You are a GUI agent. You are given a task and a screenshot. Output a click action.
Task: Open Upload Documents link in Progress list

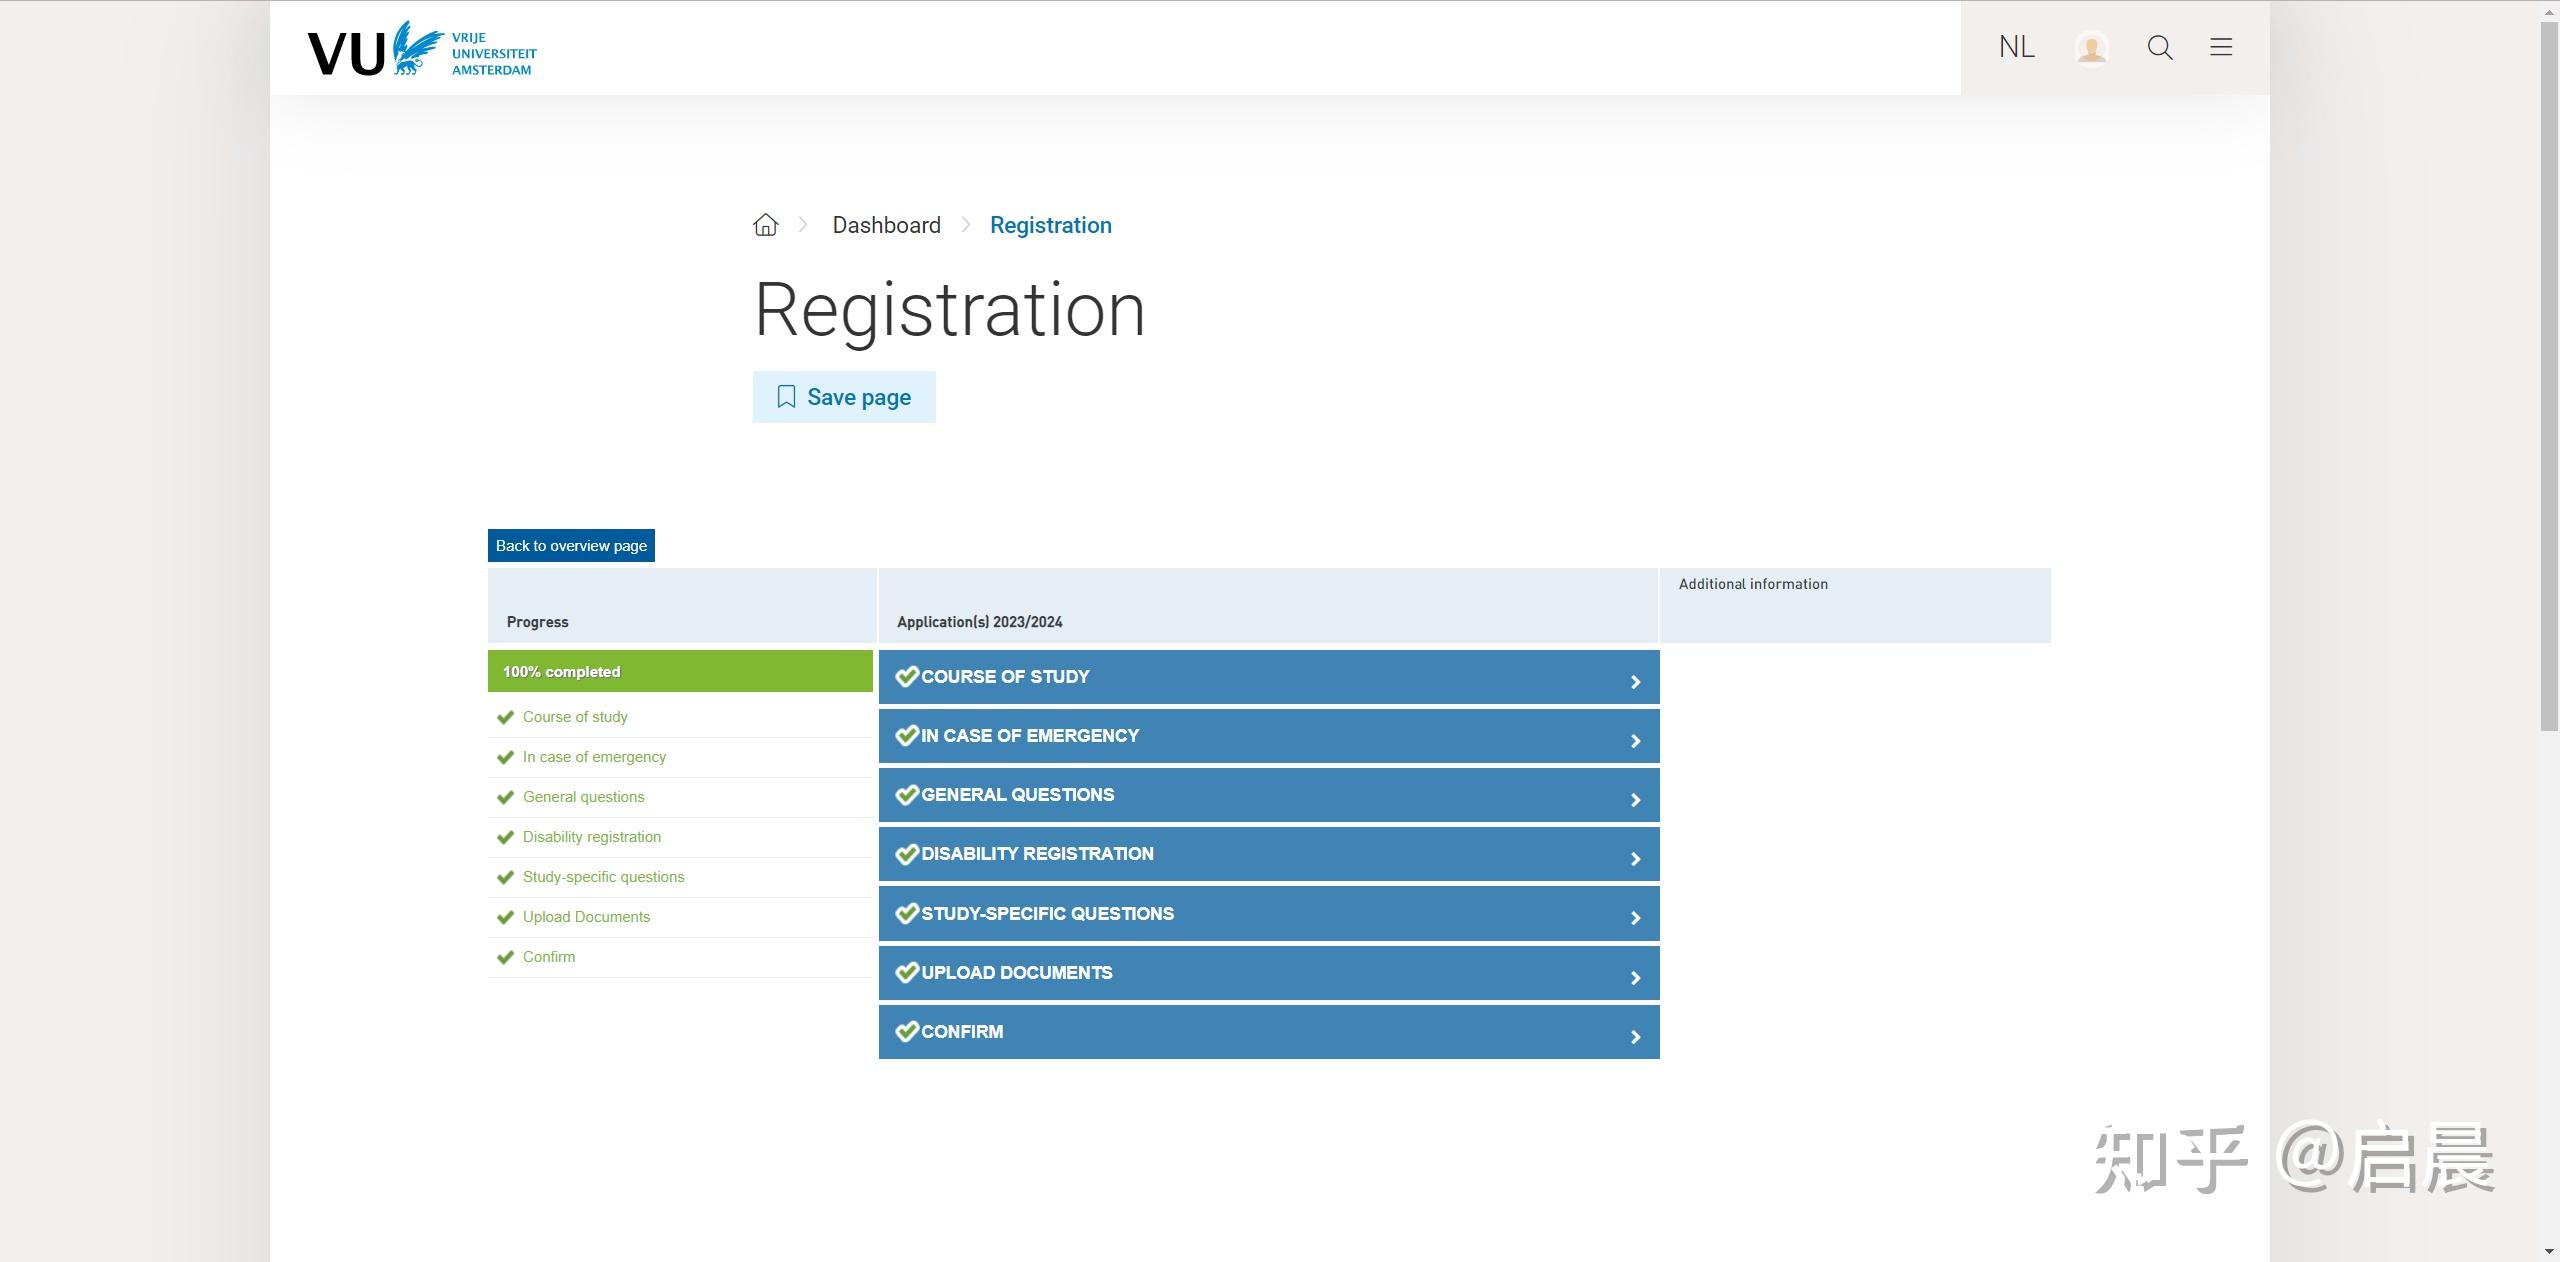point(586,917)
